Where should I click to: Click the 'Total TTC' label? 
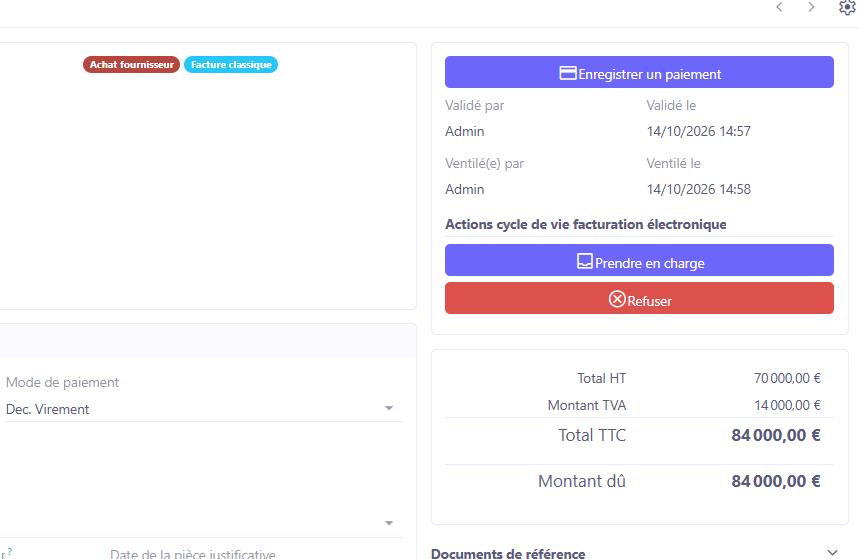(592, 435)
